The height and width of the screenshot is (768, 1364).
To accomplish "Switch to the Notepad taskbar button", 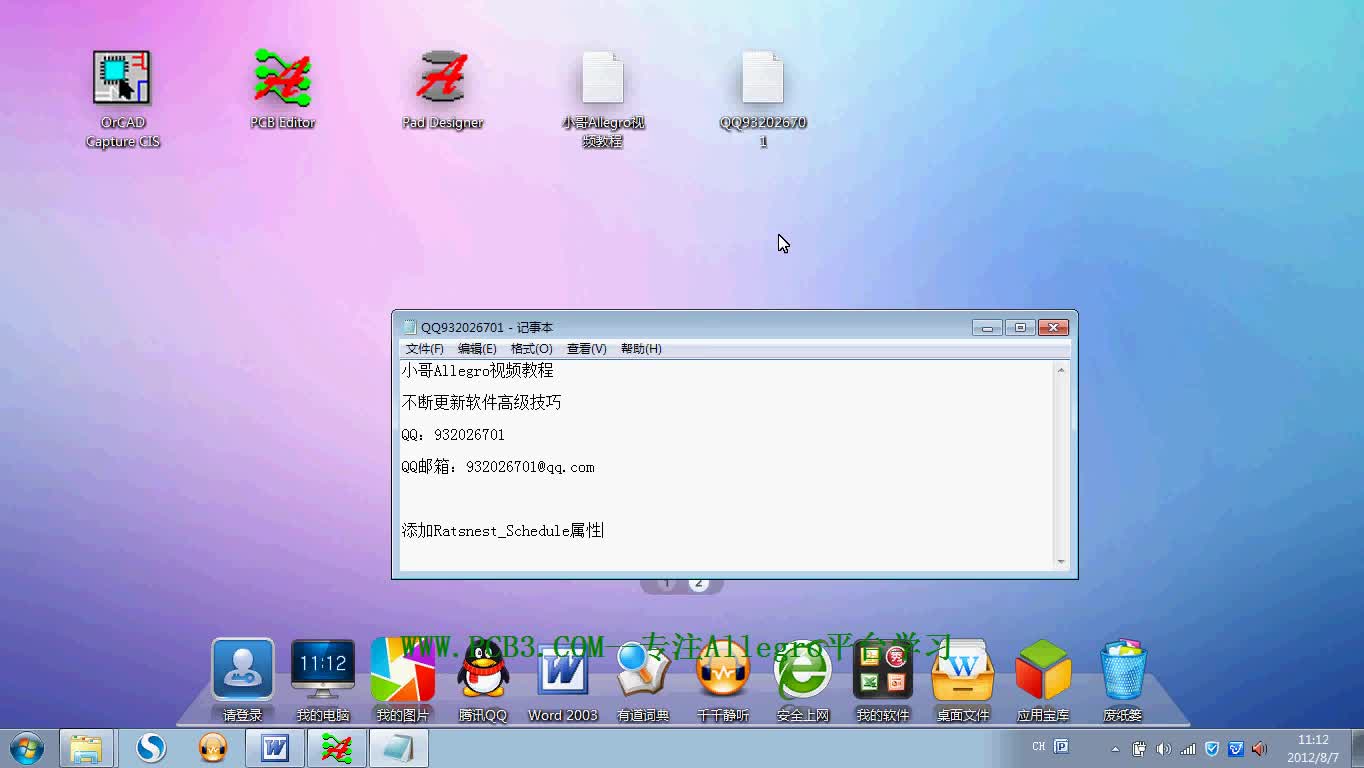I will (399, 748).
